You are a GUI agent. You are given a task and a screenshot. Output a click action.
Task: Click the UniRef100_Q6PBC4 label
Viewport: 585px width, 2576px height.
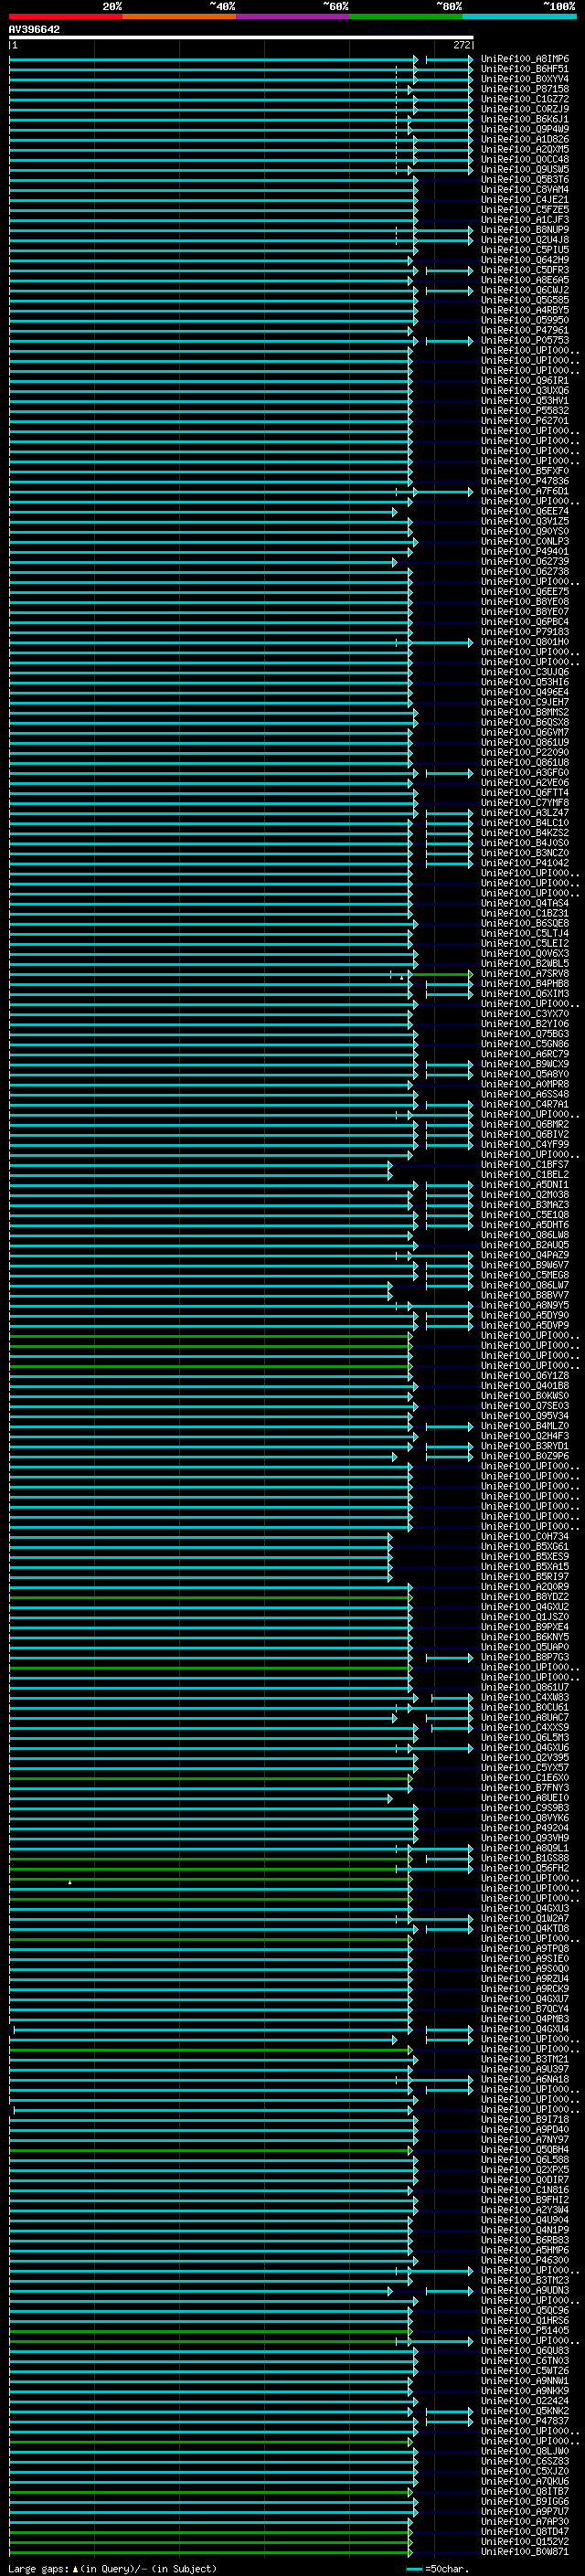point(525,622)
